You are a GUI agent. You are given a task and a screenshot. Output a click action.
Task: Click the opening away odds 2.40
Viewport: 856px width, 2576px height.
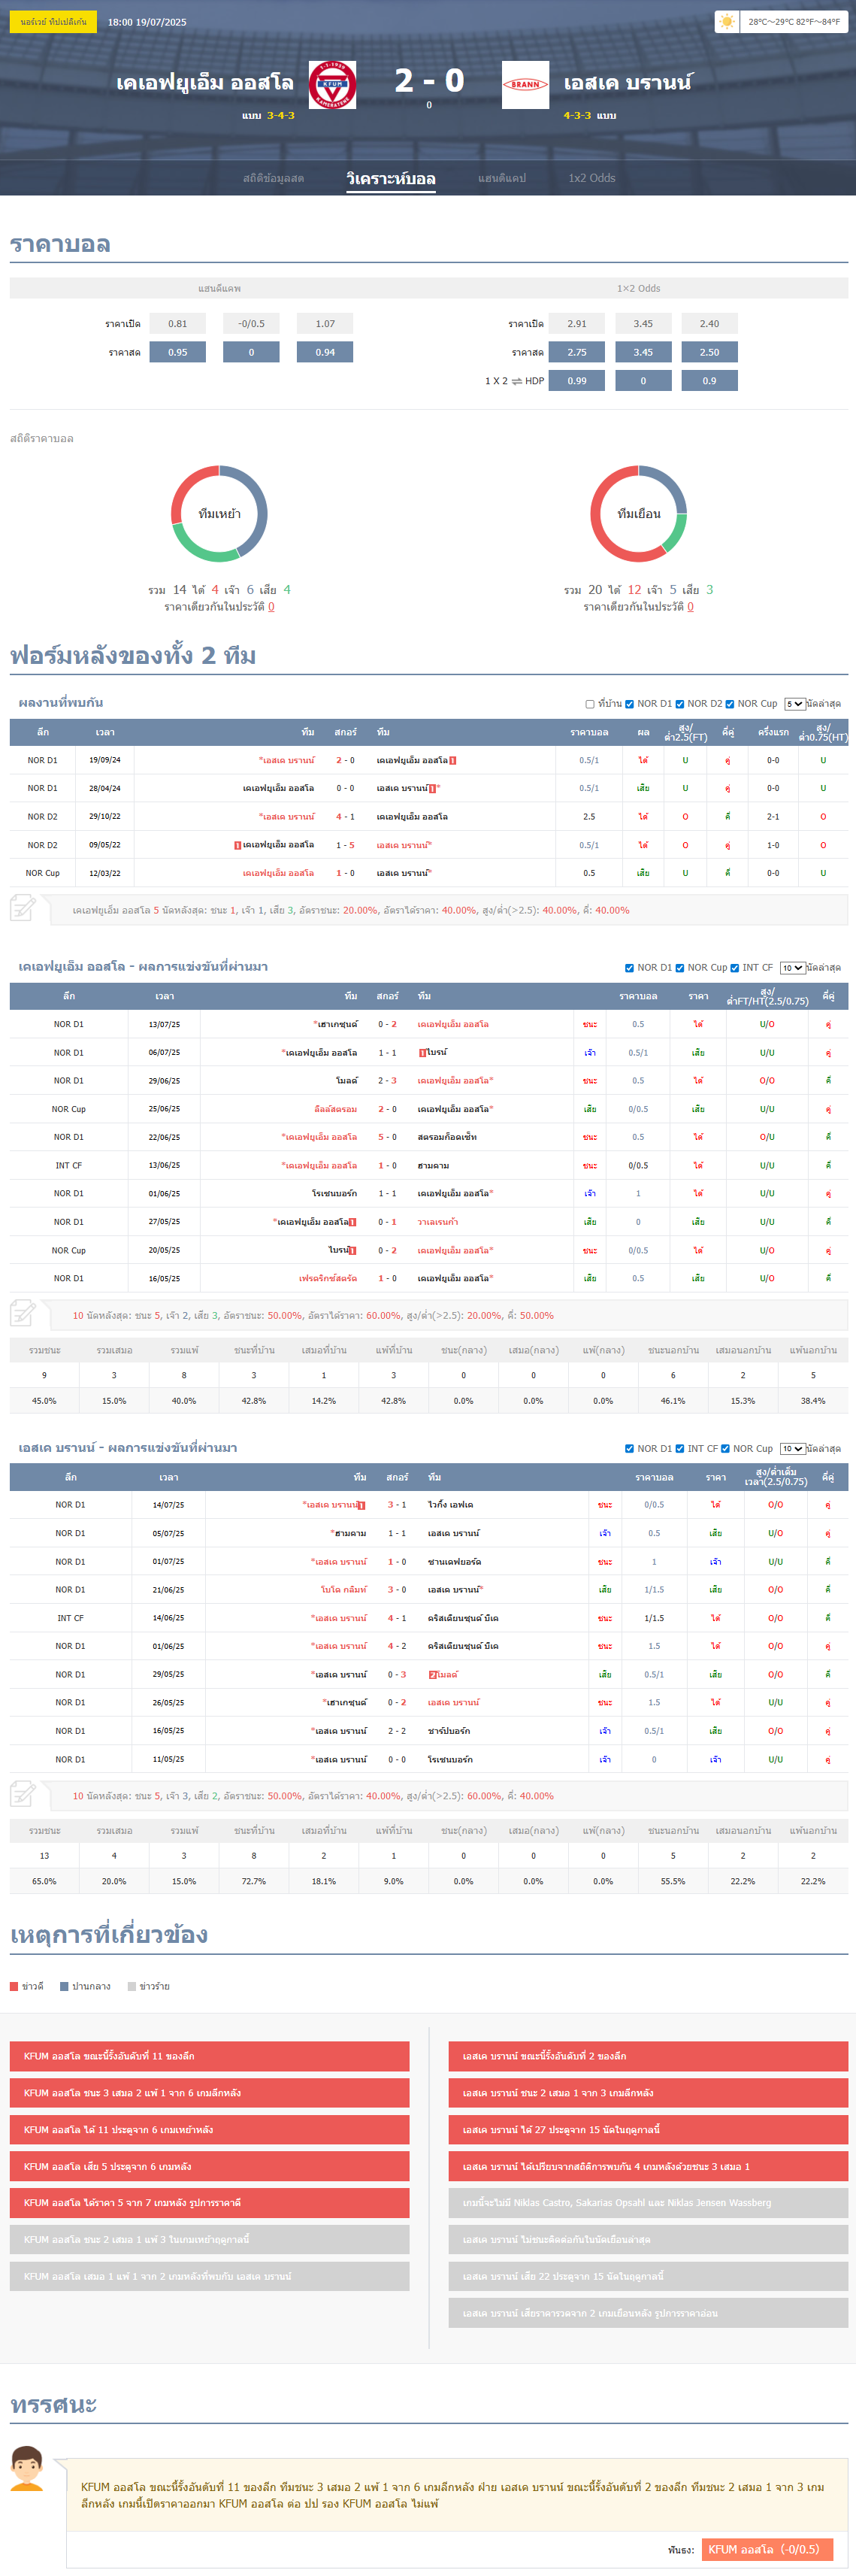(x=710, y=324)
